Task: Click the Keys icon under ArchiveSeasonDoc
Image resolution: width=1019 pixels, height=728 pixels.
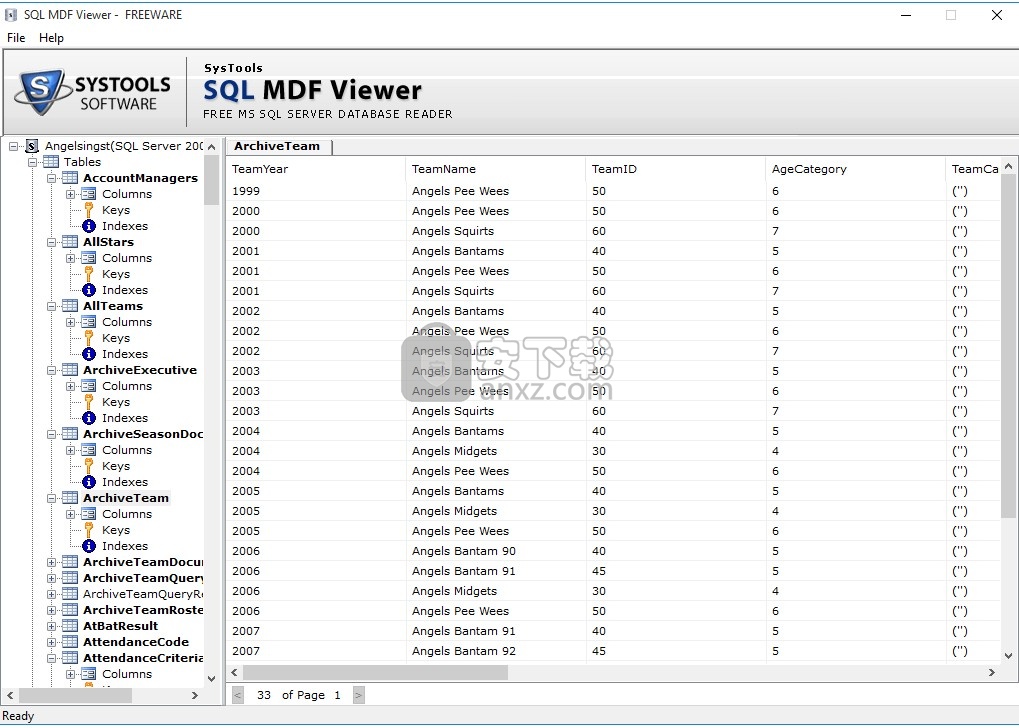Action: pos(89,466)
